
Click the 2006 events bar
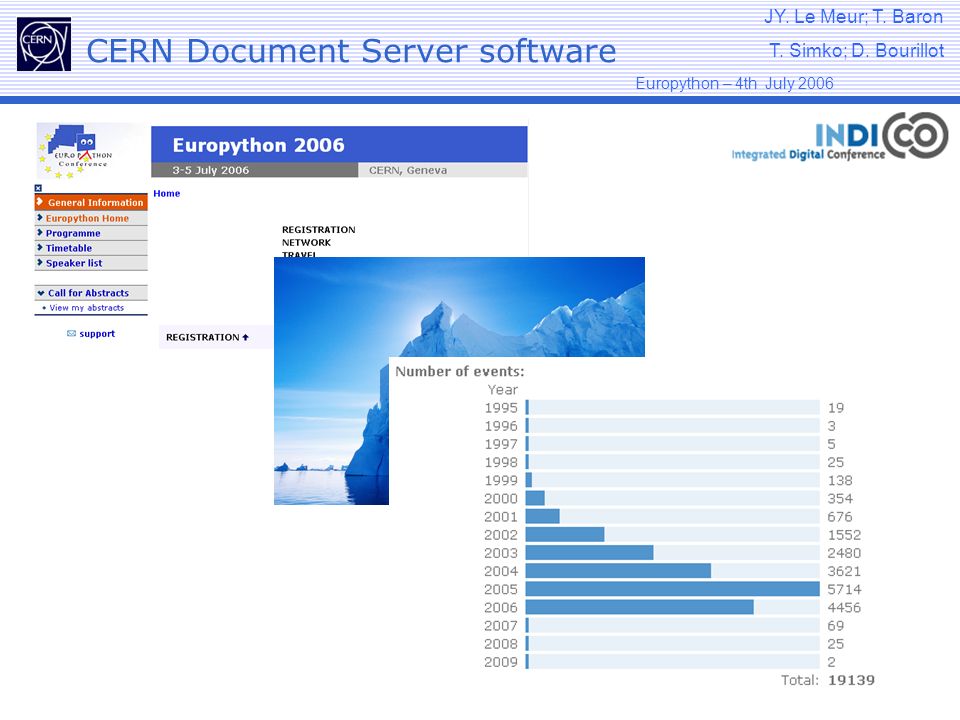click(639, 607)
